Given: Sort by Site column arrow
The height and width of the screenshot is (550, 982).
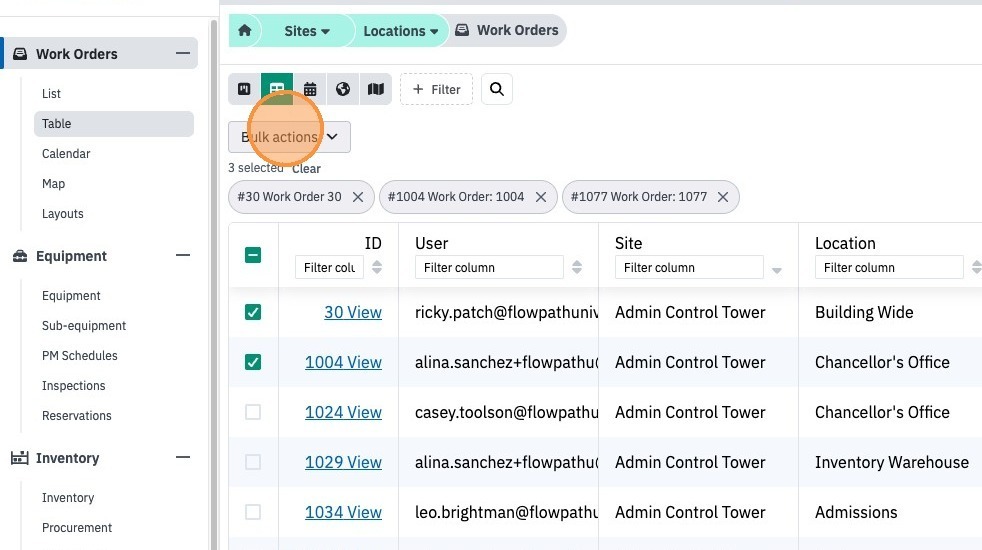Looking at the screenshot, I should [x=777, y=271].
